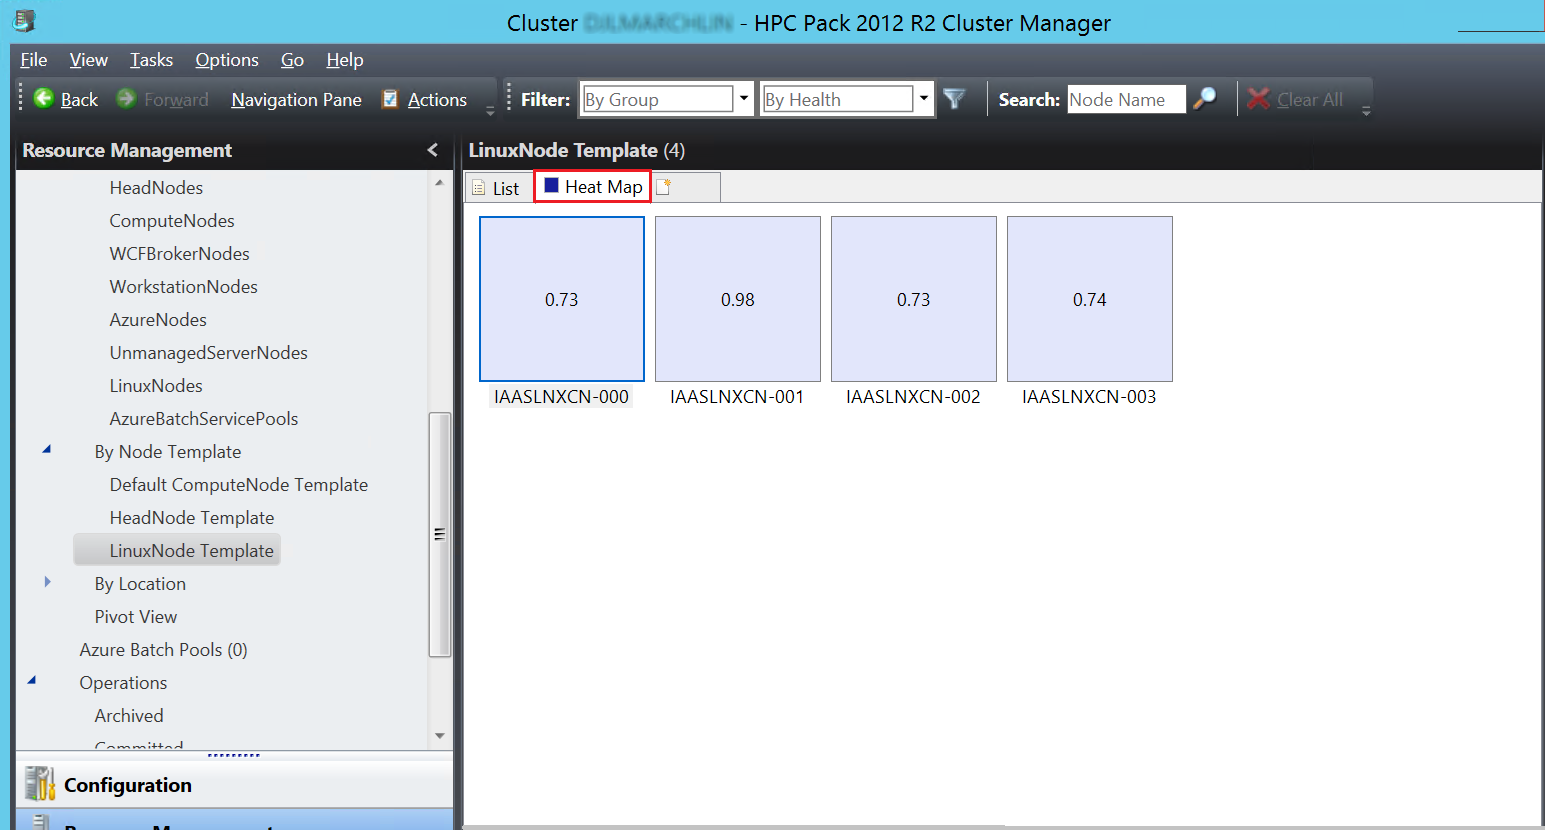The height and width of the screenshot is (830, 1545).
Task: Apply filter using the funnel icon
Action: point(954,99)
